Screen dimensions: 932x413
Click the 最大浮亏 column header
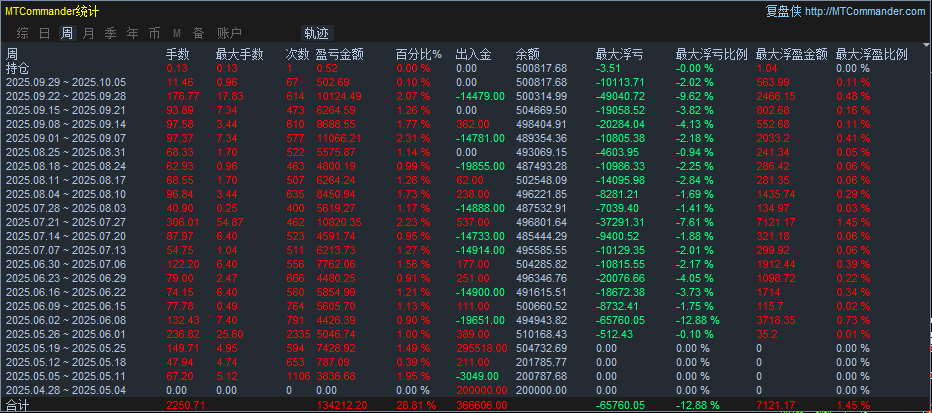(x=619, y=54)
